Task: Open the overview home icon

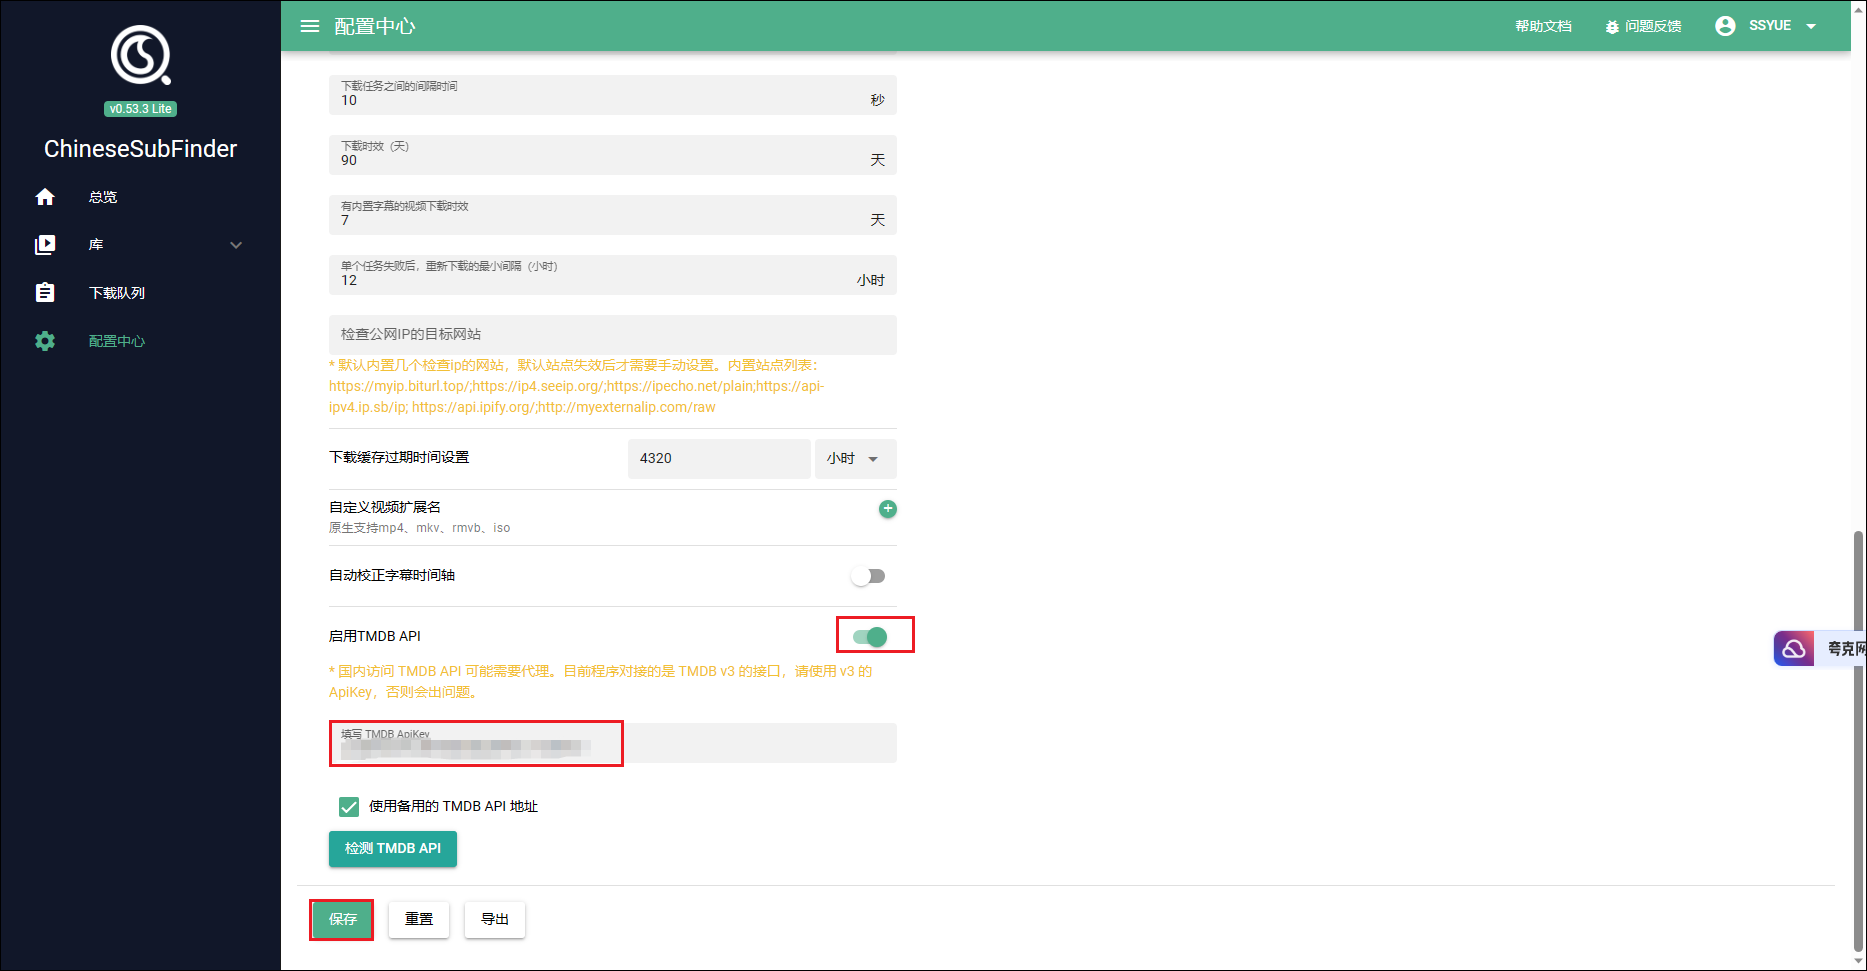Action: 45,197
